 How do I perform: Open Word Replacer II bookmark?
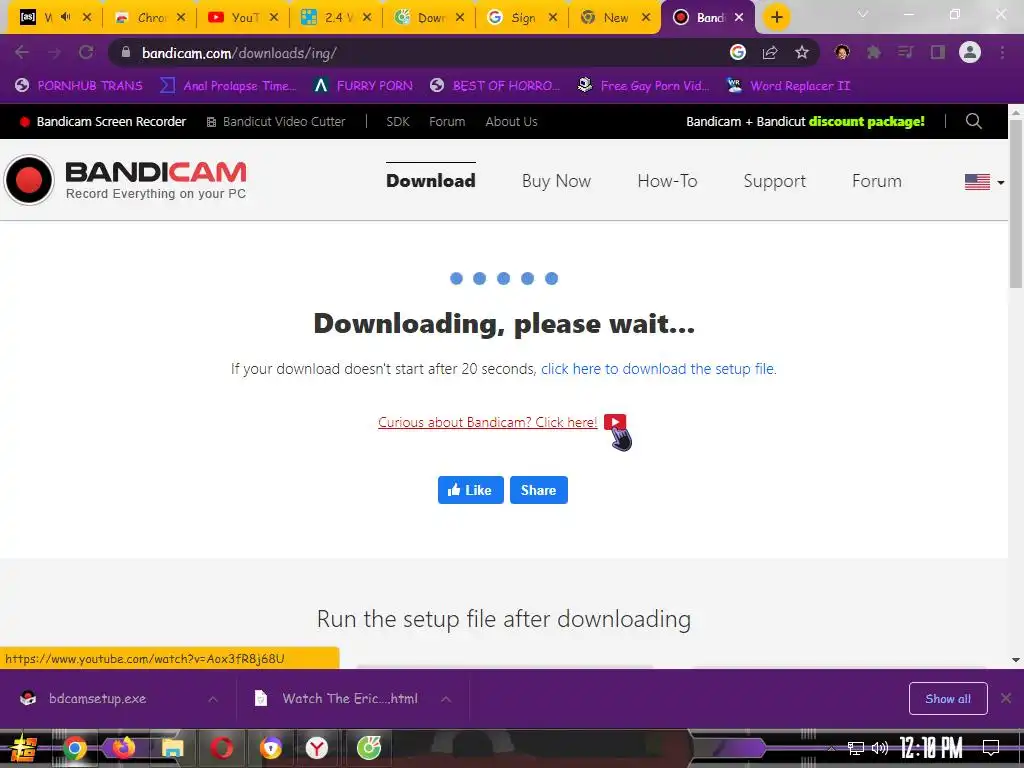[788, 86]
